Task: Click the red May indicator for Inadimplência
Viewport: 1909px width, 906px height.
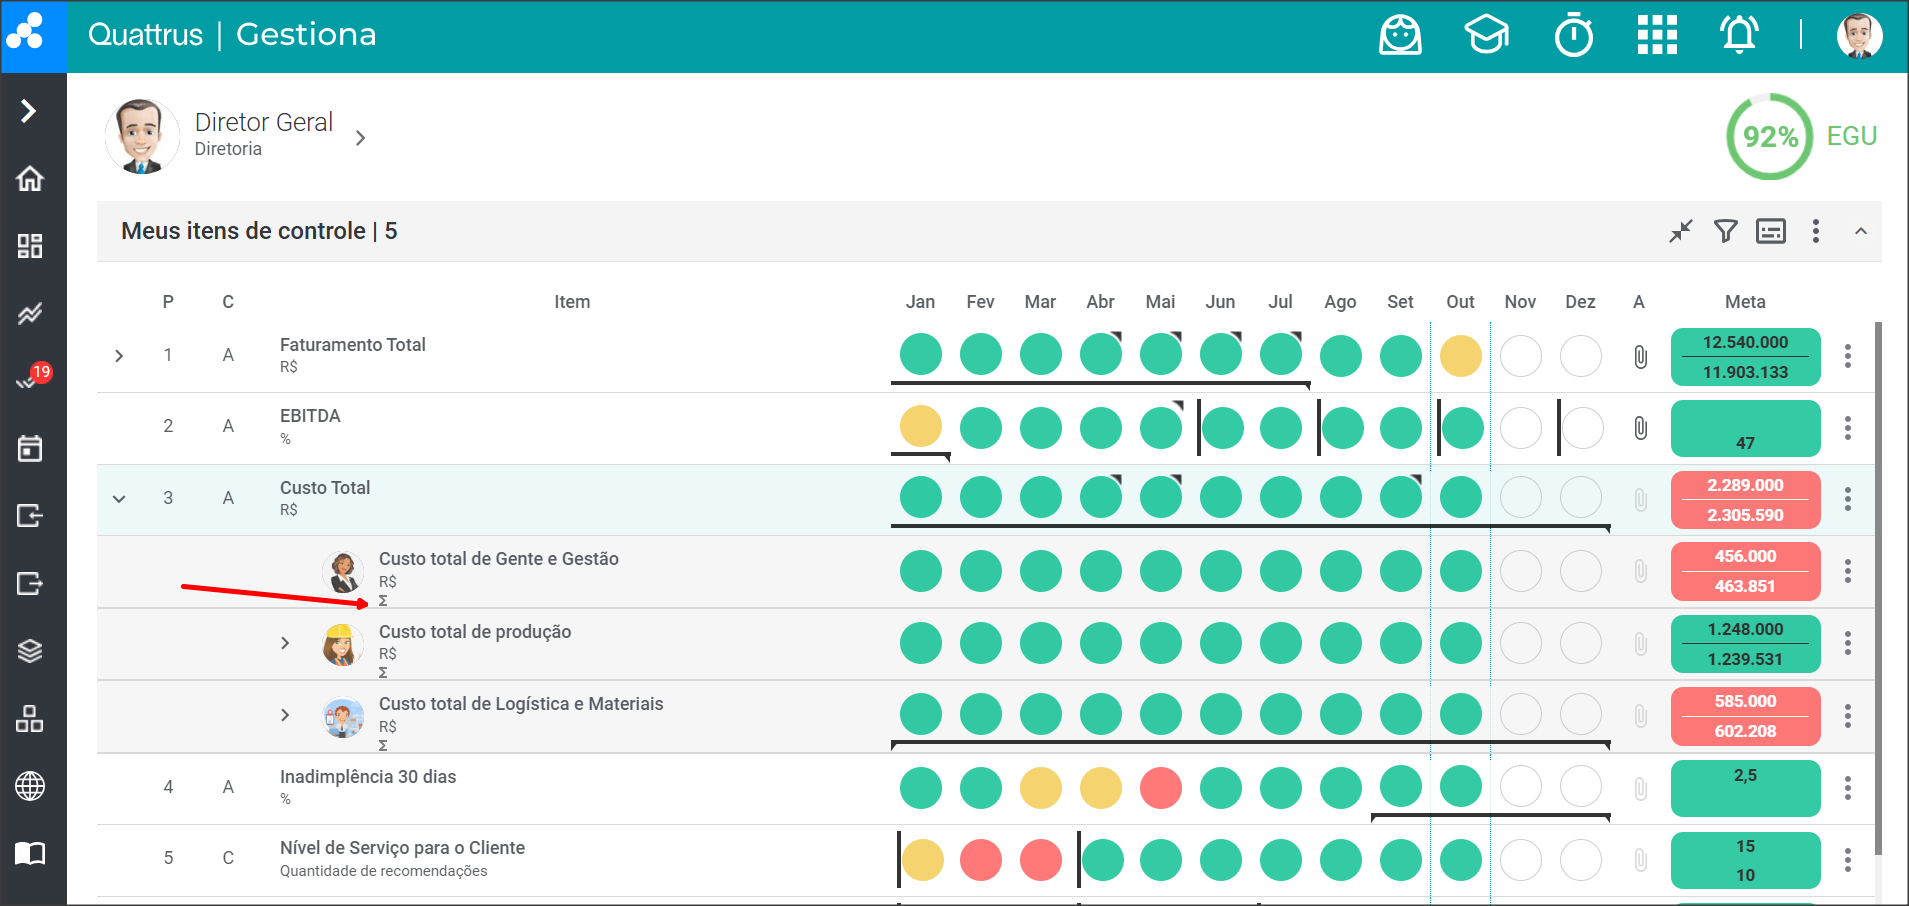Action: 1160,788
